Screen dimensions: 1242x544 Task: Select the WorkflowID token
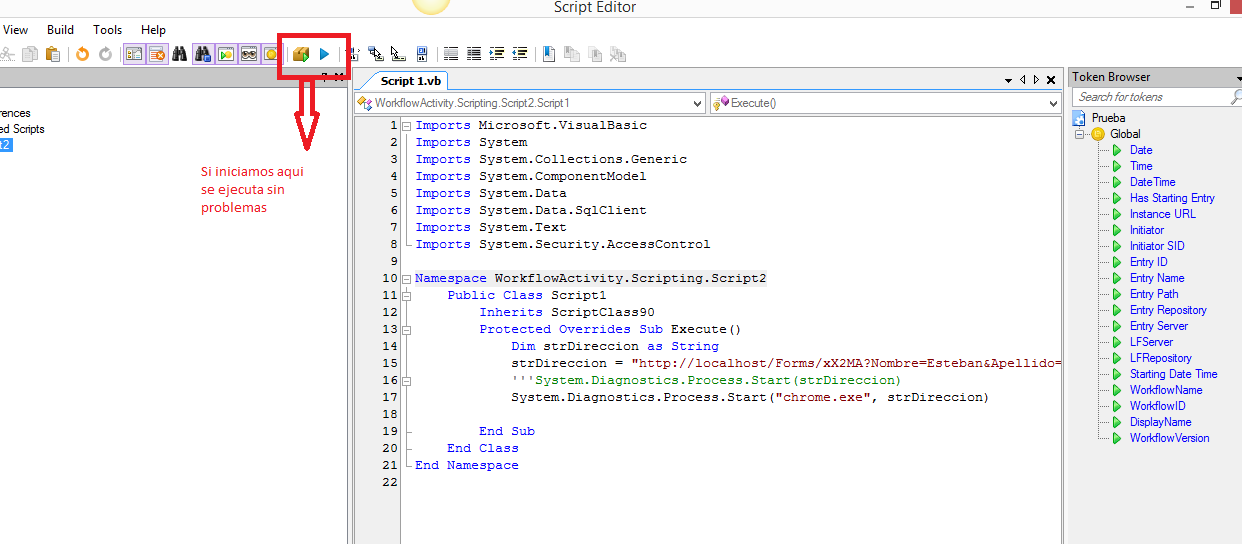pyautogui.click(x=1157, y=406)
